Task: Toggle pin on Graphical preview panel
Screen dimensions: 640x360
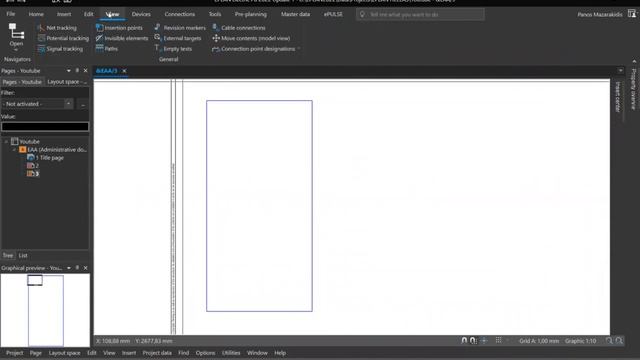Action: [x=77, y=268]
